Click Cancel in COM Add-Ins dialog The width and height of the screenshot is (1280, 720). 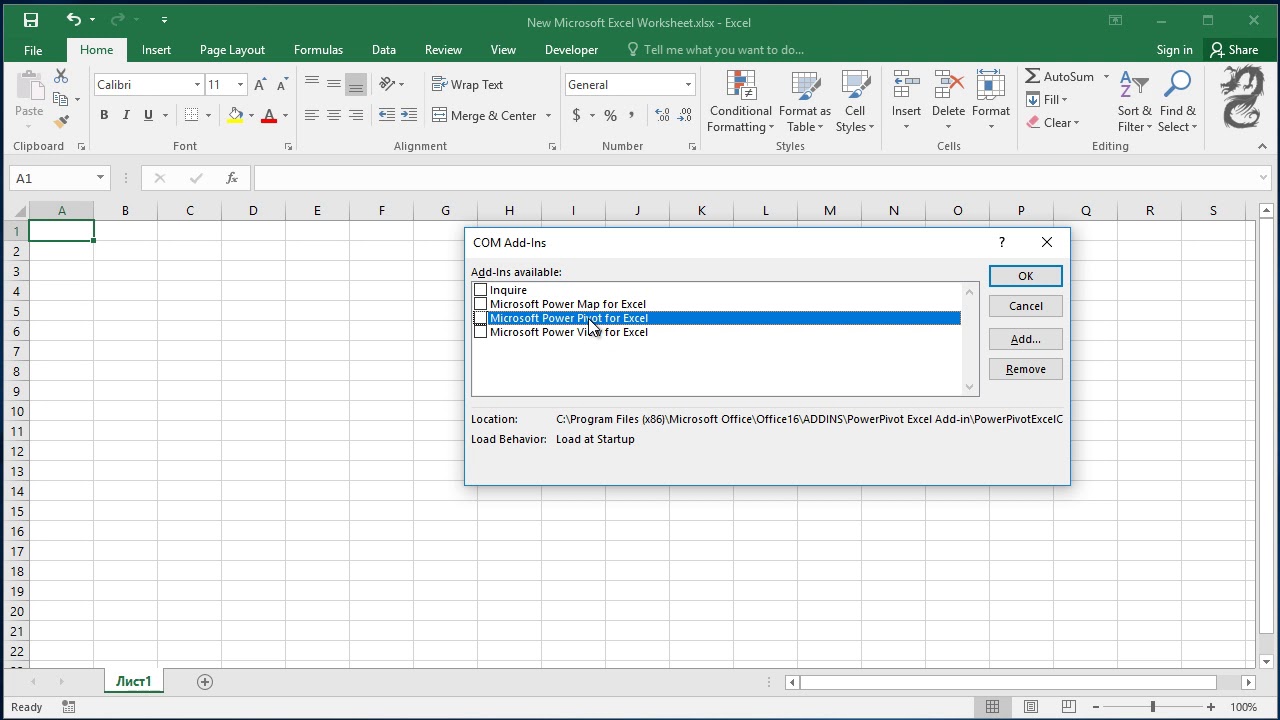pyautogui.click(x=1025, y=306)
